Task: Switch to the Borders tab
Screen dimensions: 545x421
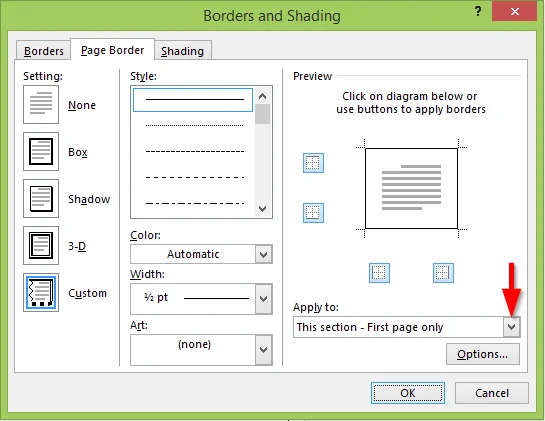Action: coord(43,51)
